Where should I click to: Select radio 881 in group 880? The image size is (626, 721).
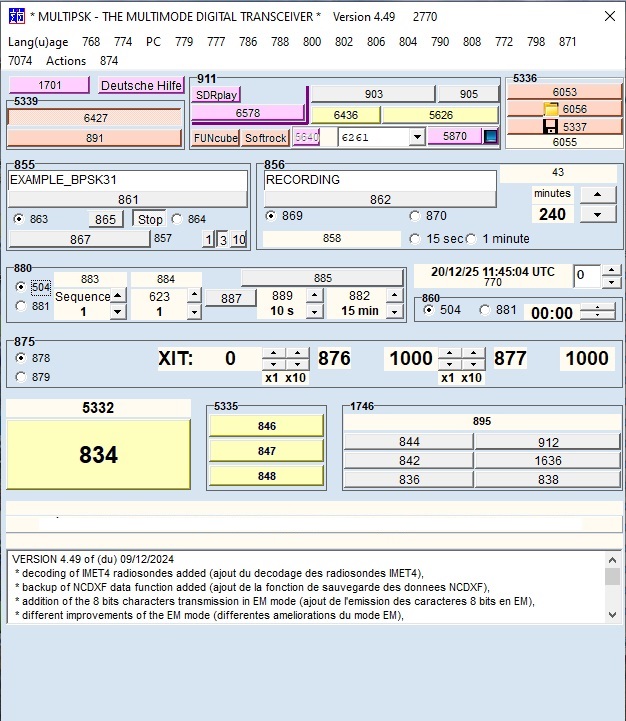pyautogui.click(x=21, y=306)
